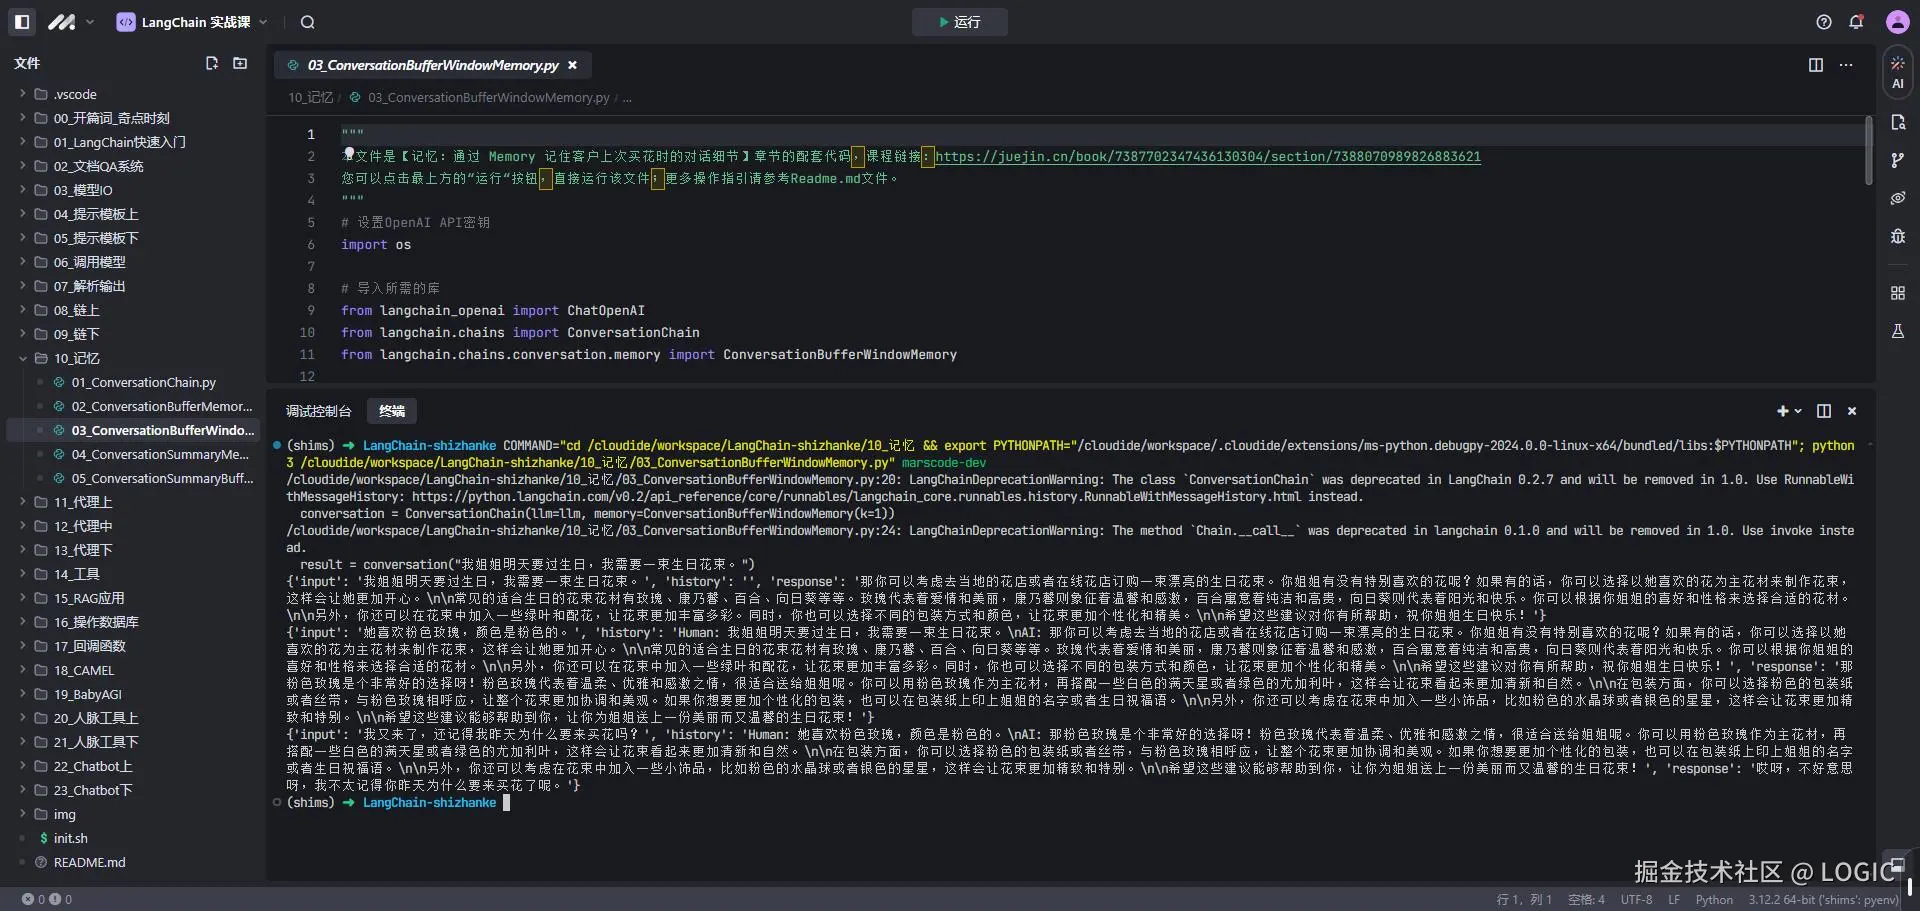The height and width of the screenshot is (911, 1920).
Task: Open 04_ConversationSummaryMemory file
Action: [160, 454]
